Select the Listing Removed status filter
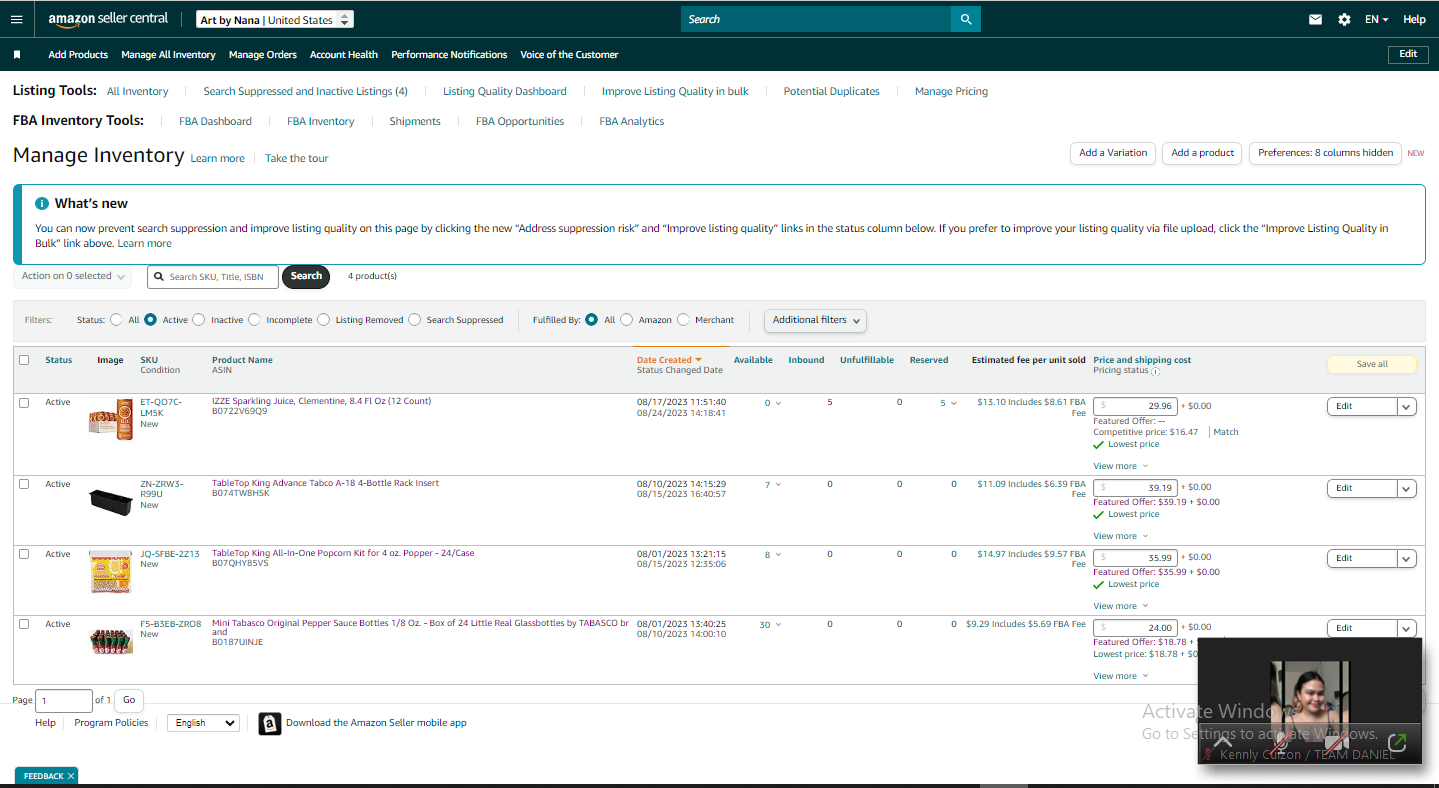The width and height of the screenshot is (1439, 788). pos(323,320)
